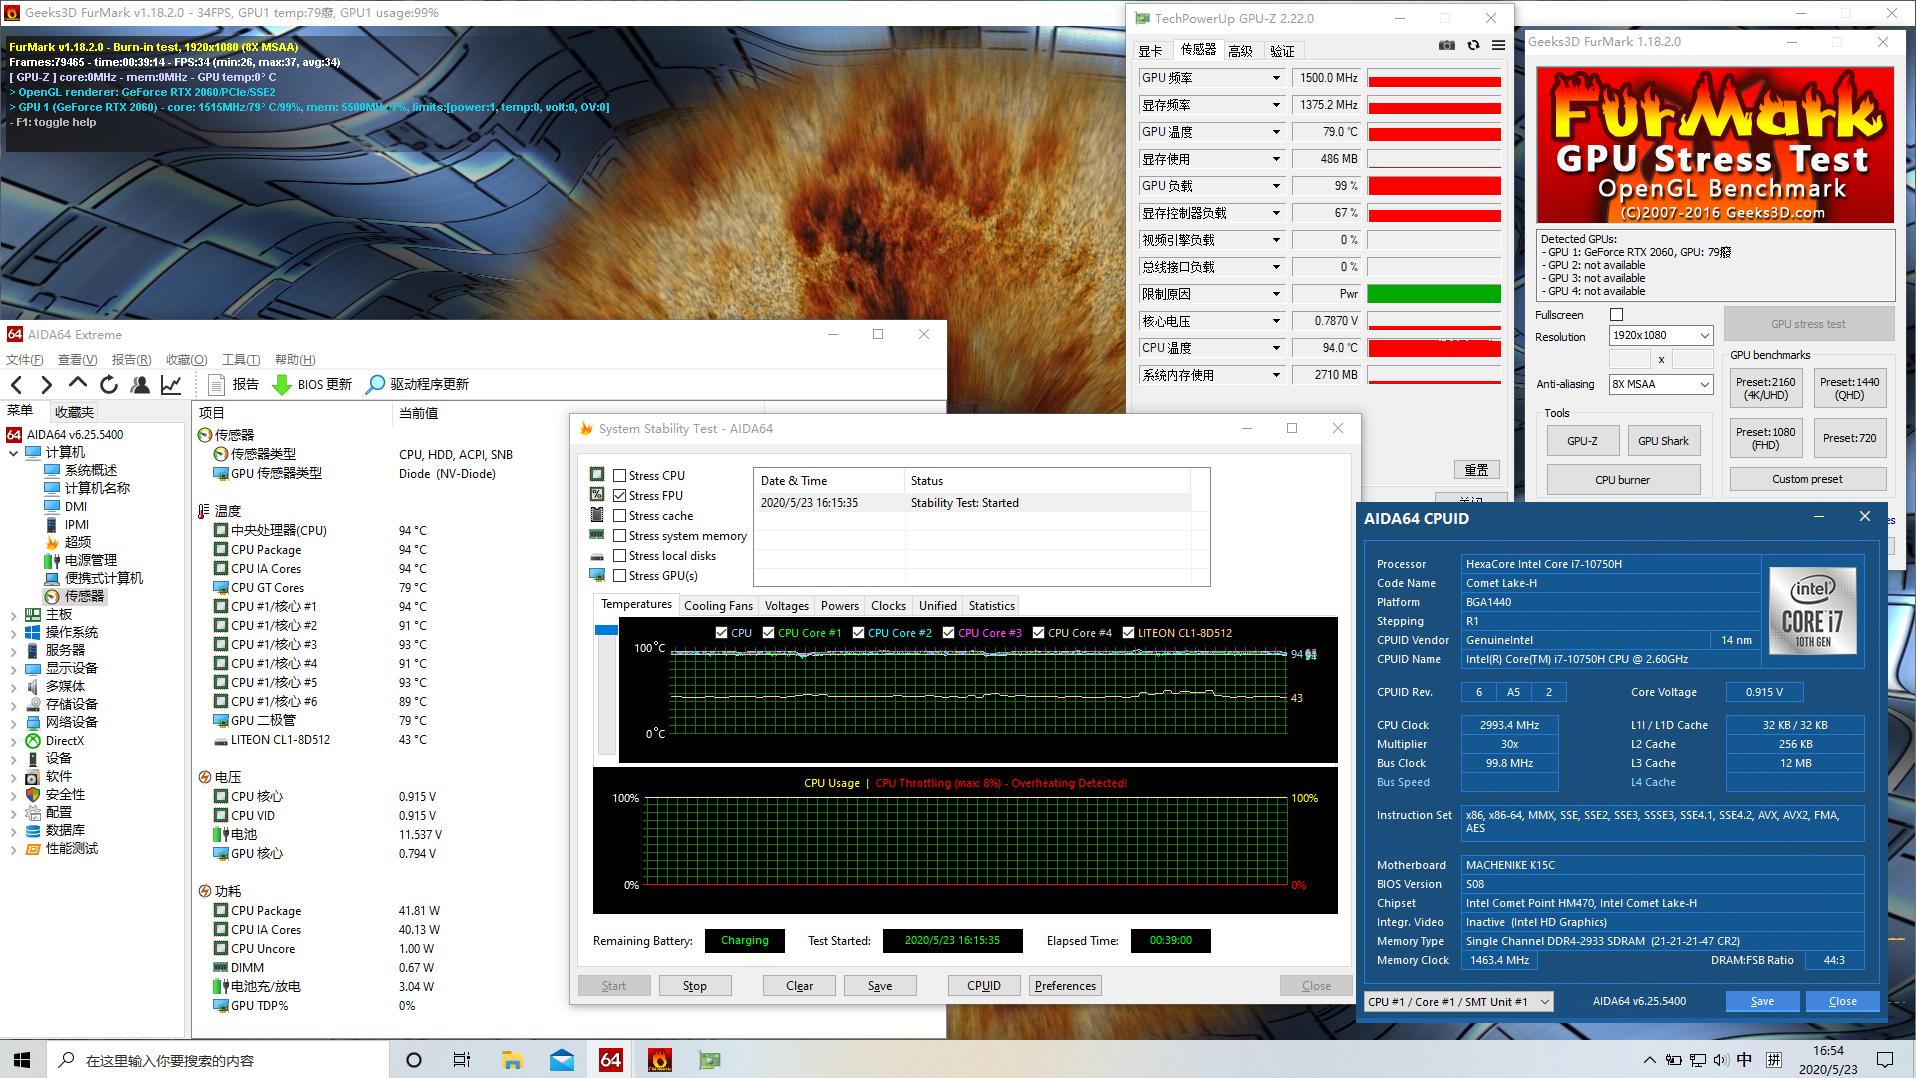Click the AIDA64 graph chart toolbar icon
This screenshot has width=1916, height=1078.
171,384
